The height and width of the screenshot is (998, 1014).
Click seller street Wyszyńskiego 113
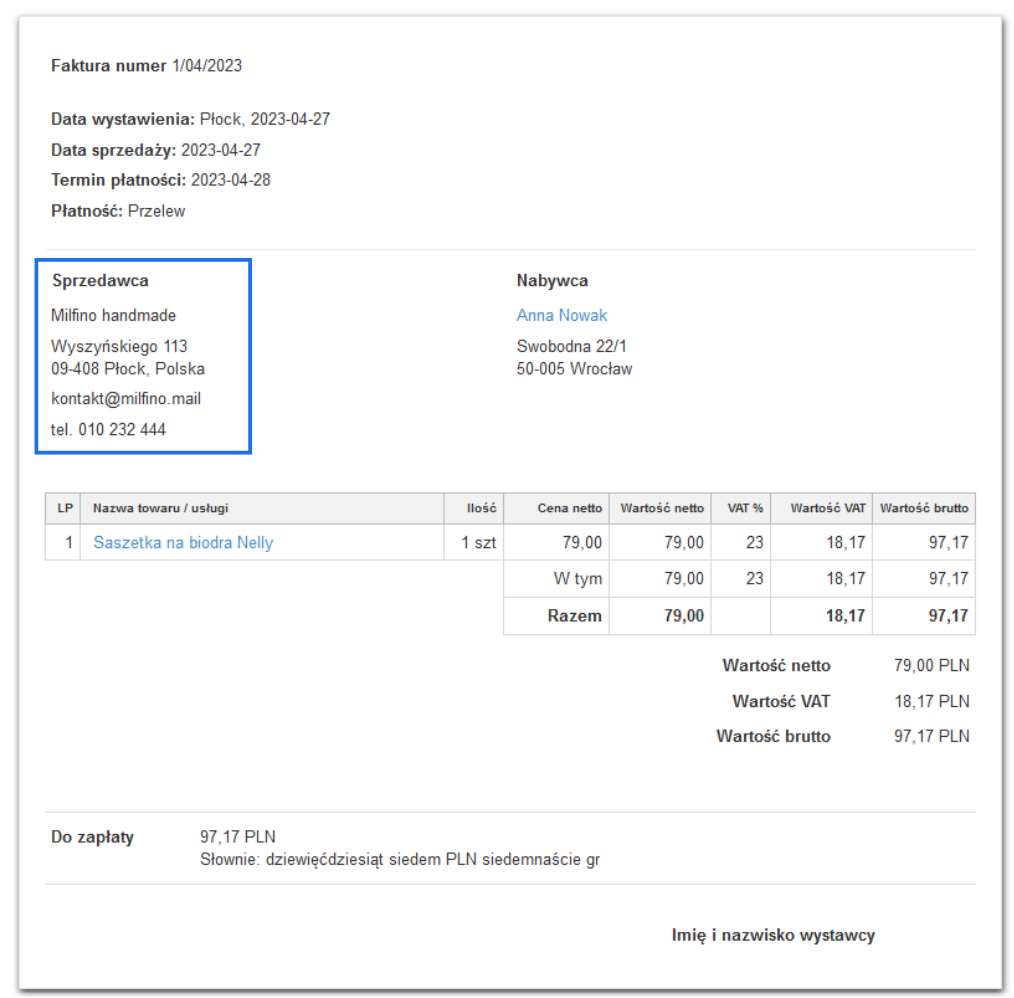point(119,346)
